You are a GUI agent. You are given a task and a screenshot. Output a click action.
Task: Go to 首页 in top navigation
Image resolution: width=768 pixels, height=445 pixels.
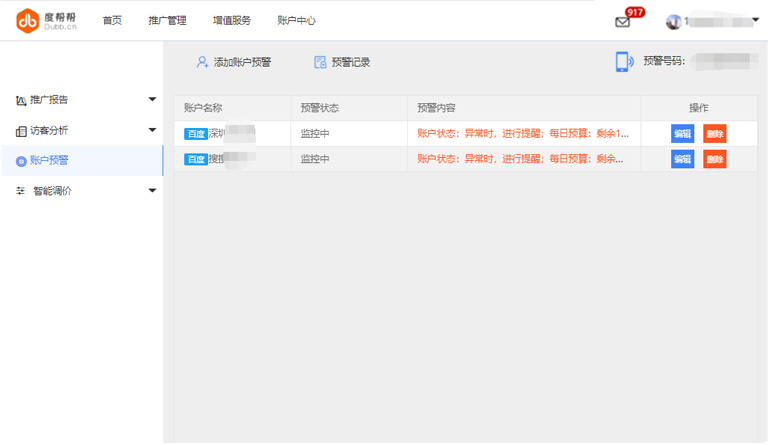pyautogui.click(x=112, y=20)
